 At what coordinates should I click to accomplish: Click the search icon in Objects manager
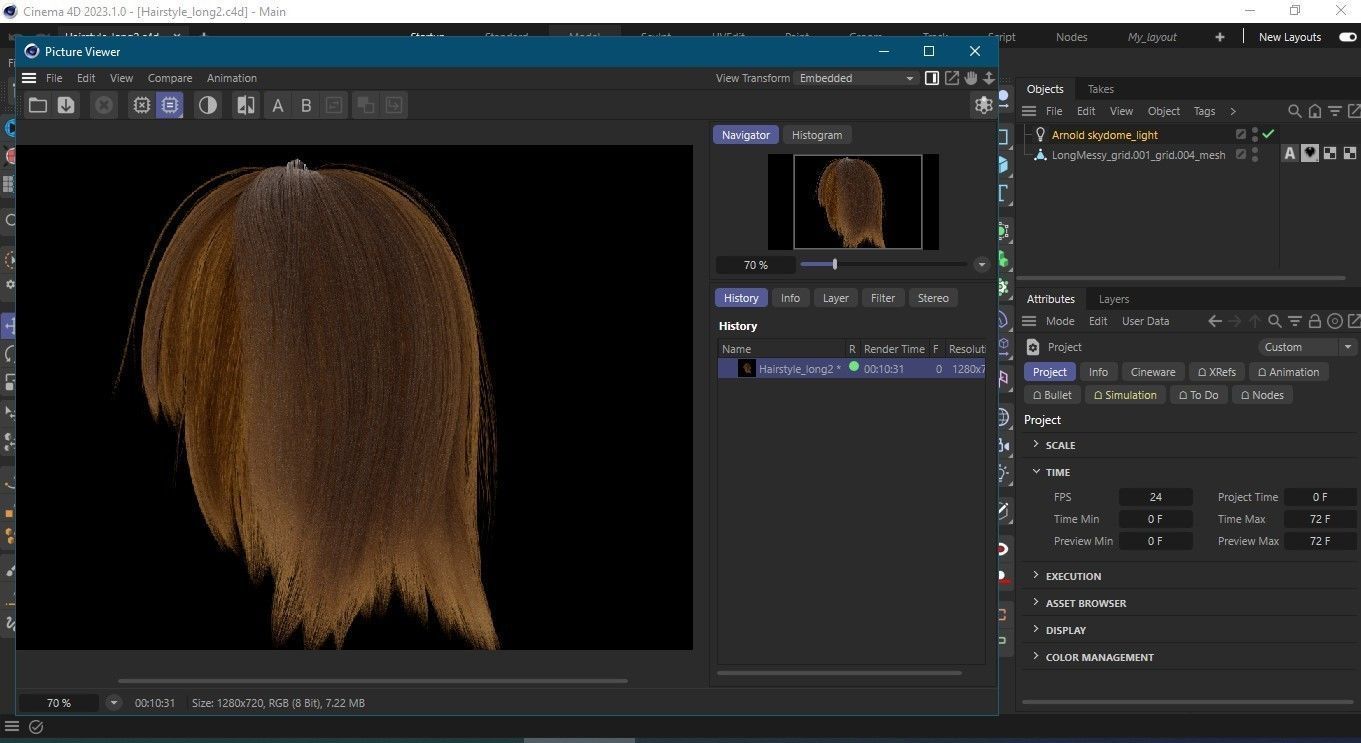click(1294, 111)
